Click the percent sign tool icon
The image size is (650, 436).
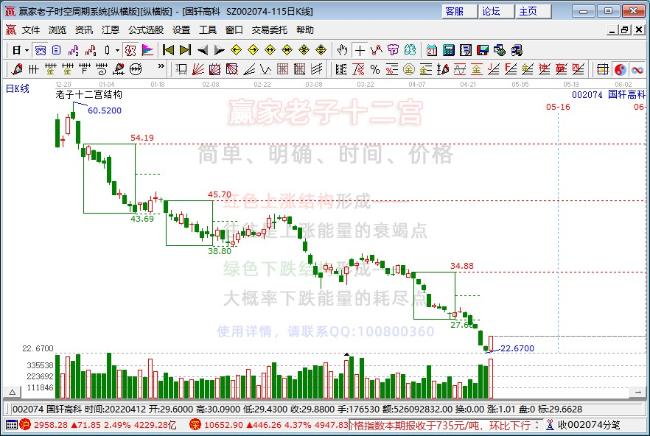point(375,69)
